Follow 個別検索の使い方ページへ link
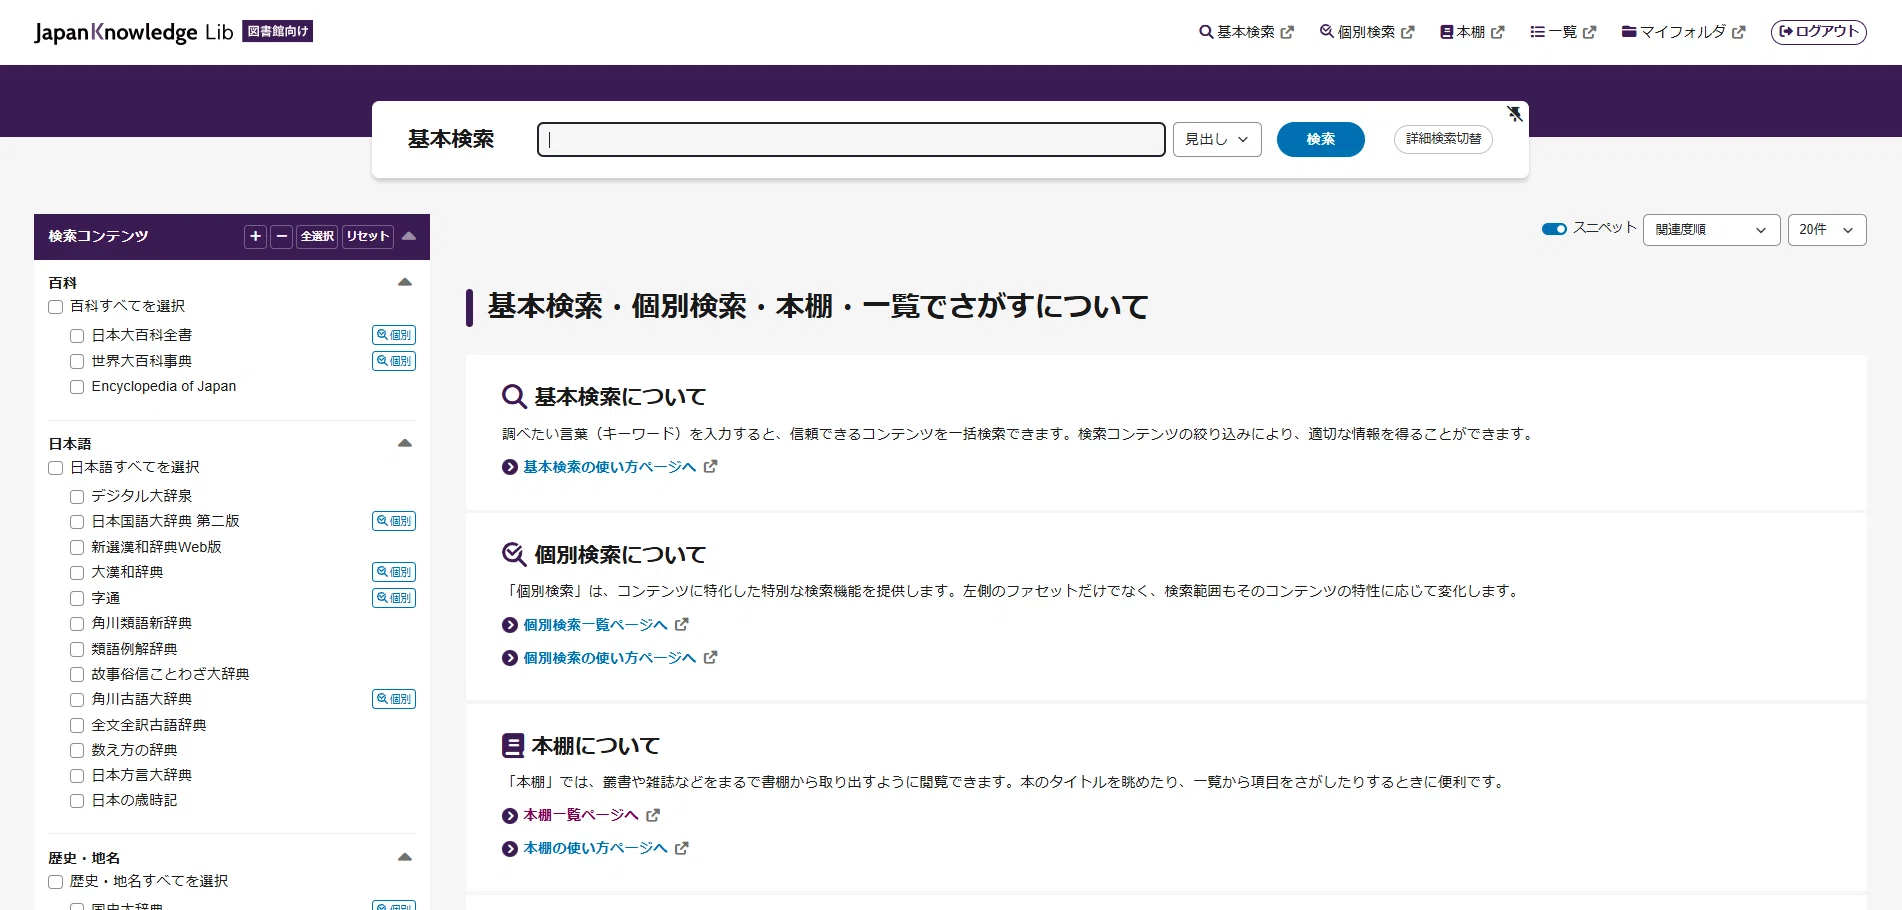This screenshot has width=1902, height=910. 610,658
